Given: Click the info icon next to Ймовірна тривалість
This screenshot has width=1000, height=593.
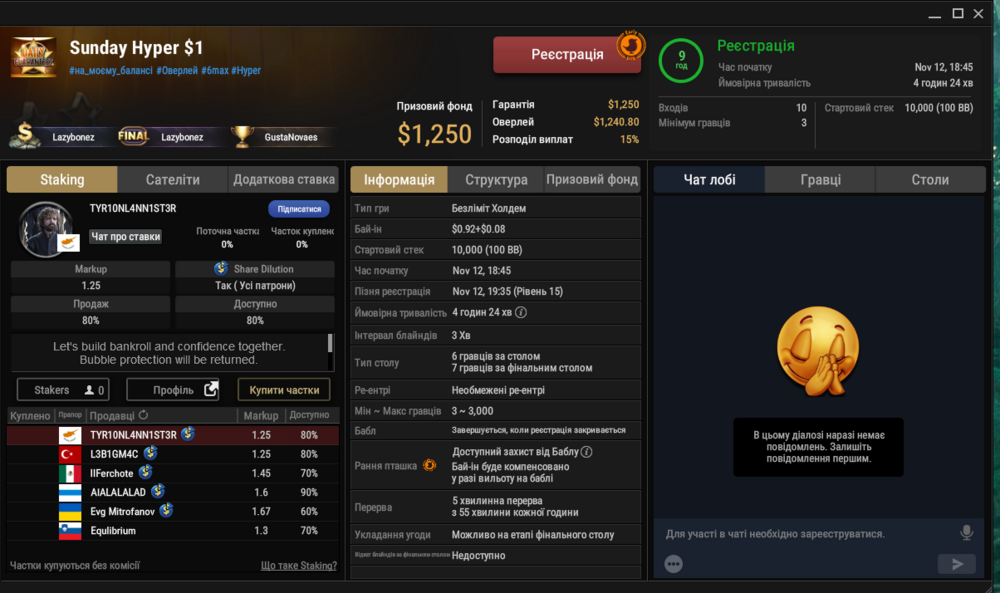Looking at the screenshot, I should (x=521, y=312).
